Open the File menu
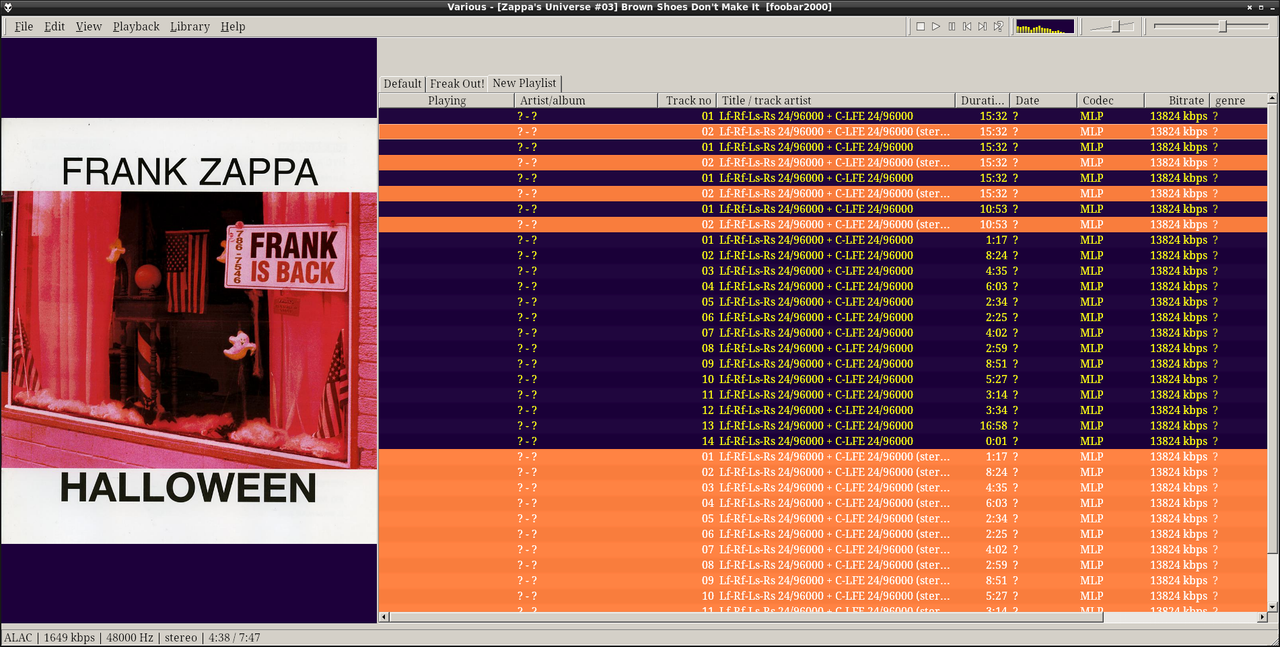Screen dimensions: 1280x647 [x=24, y=27]
